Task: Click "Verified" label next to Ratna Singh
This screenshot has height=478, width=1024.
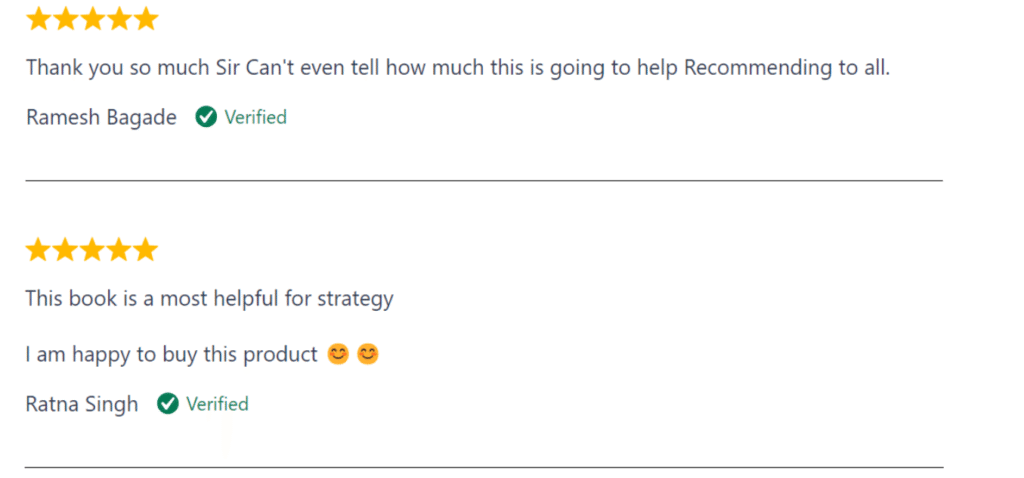Action: 217,404
